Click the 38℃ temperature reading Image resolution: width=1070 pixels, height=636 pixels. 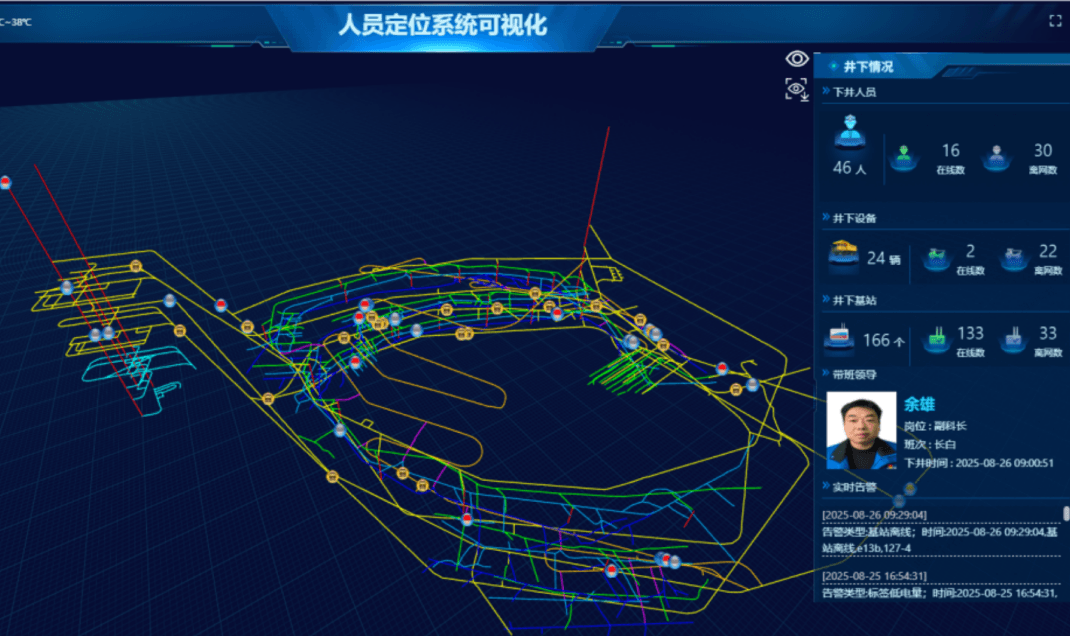coord(17,22)
